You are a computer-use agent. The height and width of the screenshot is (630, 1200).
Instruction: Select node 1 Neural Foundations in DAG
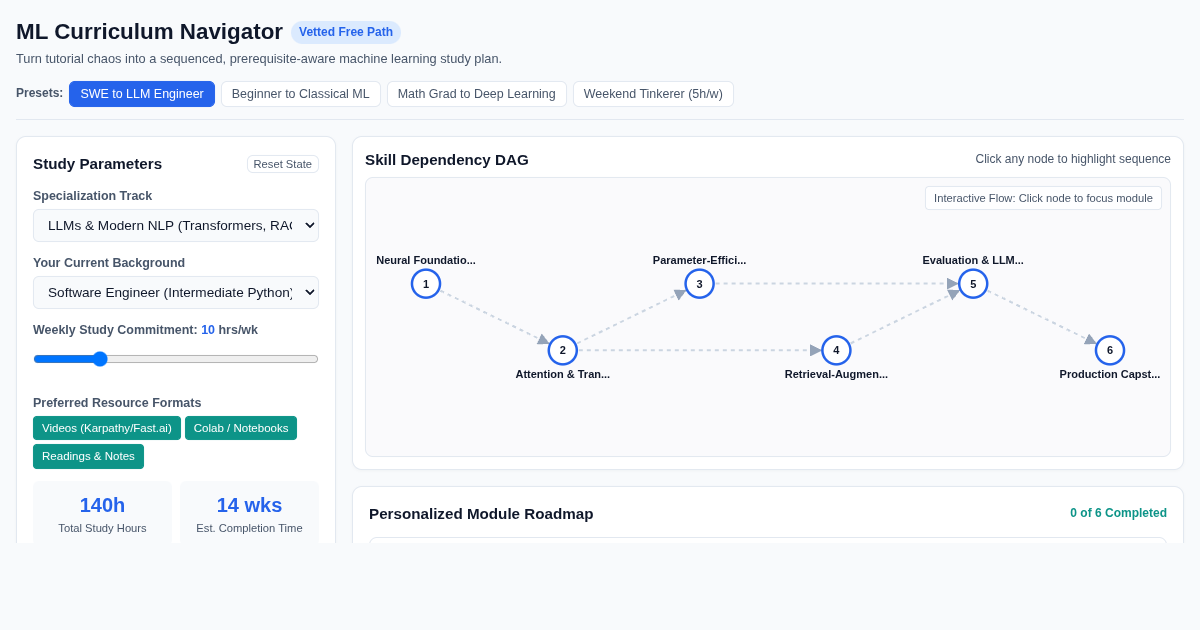coord(426,284)
